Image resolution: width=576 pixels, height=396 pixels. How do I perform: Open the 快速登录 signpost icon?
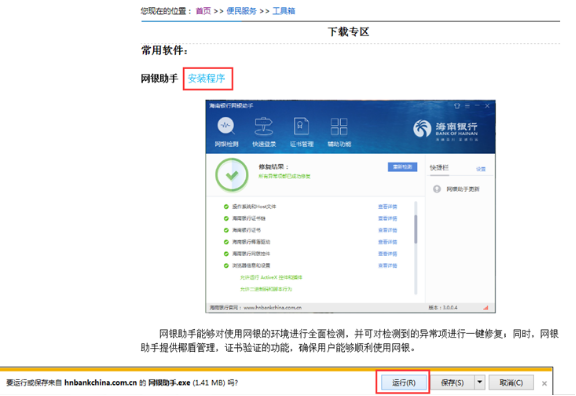263,127
